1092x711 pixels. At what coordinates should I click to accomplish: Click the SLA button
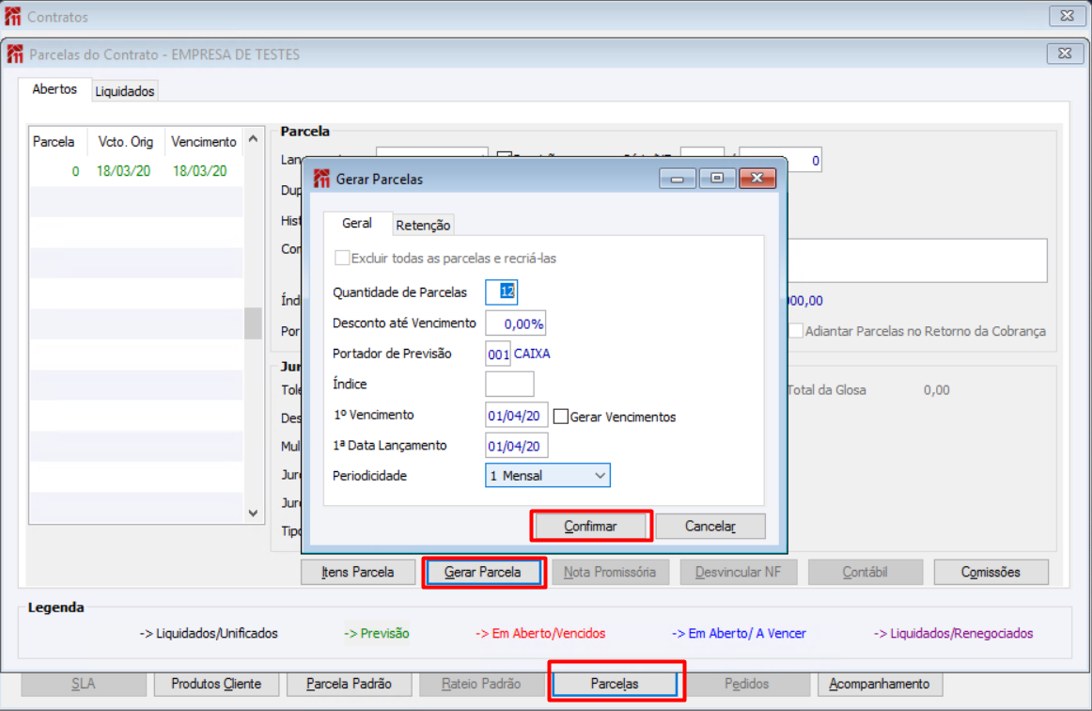(84, 684)
